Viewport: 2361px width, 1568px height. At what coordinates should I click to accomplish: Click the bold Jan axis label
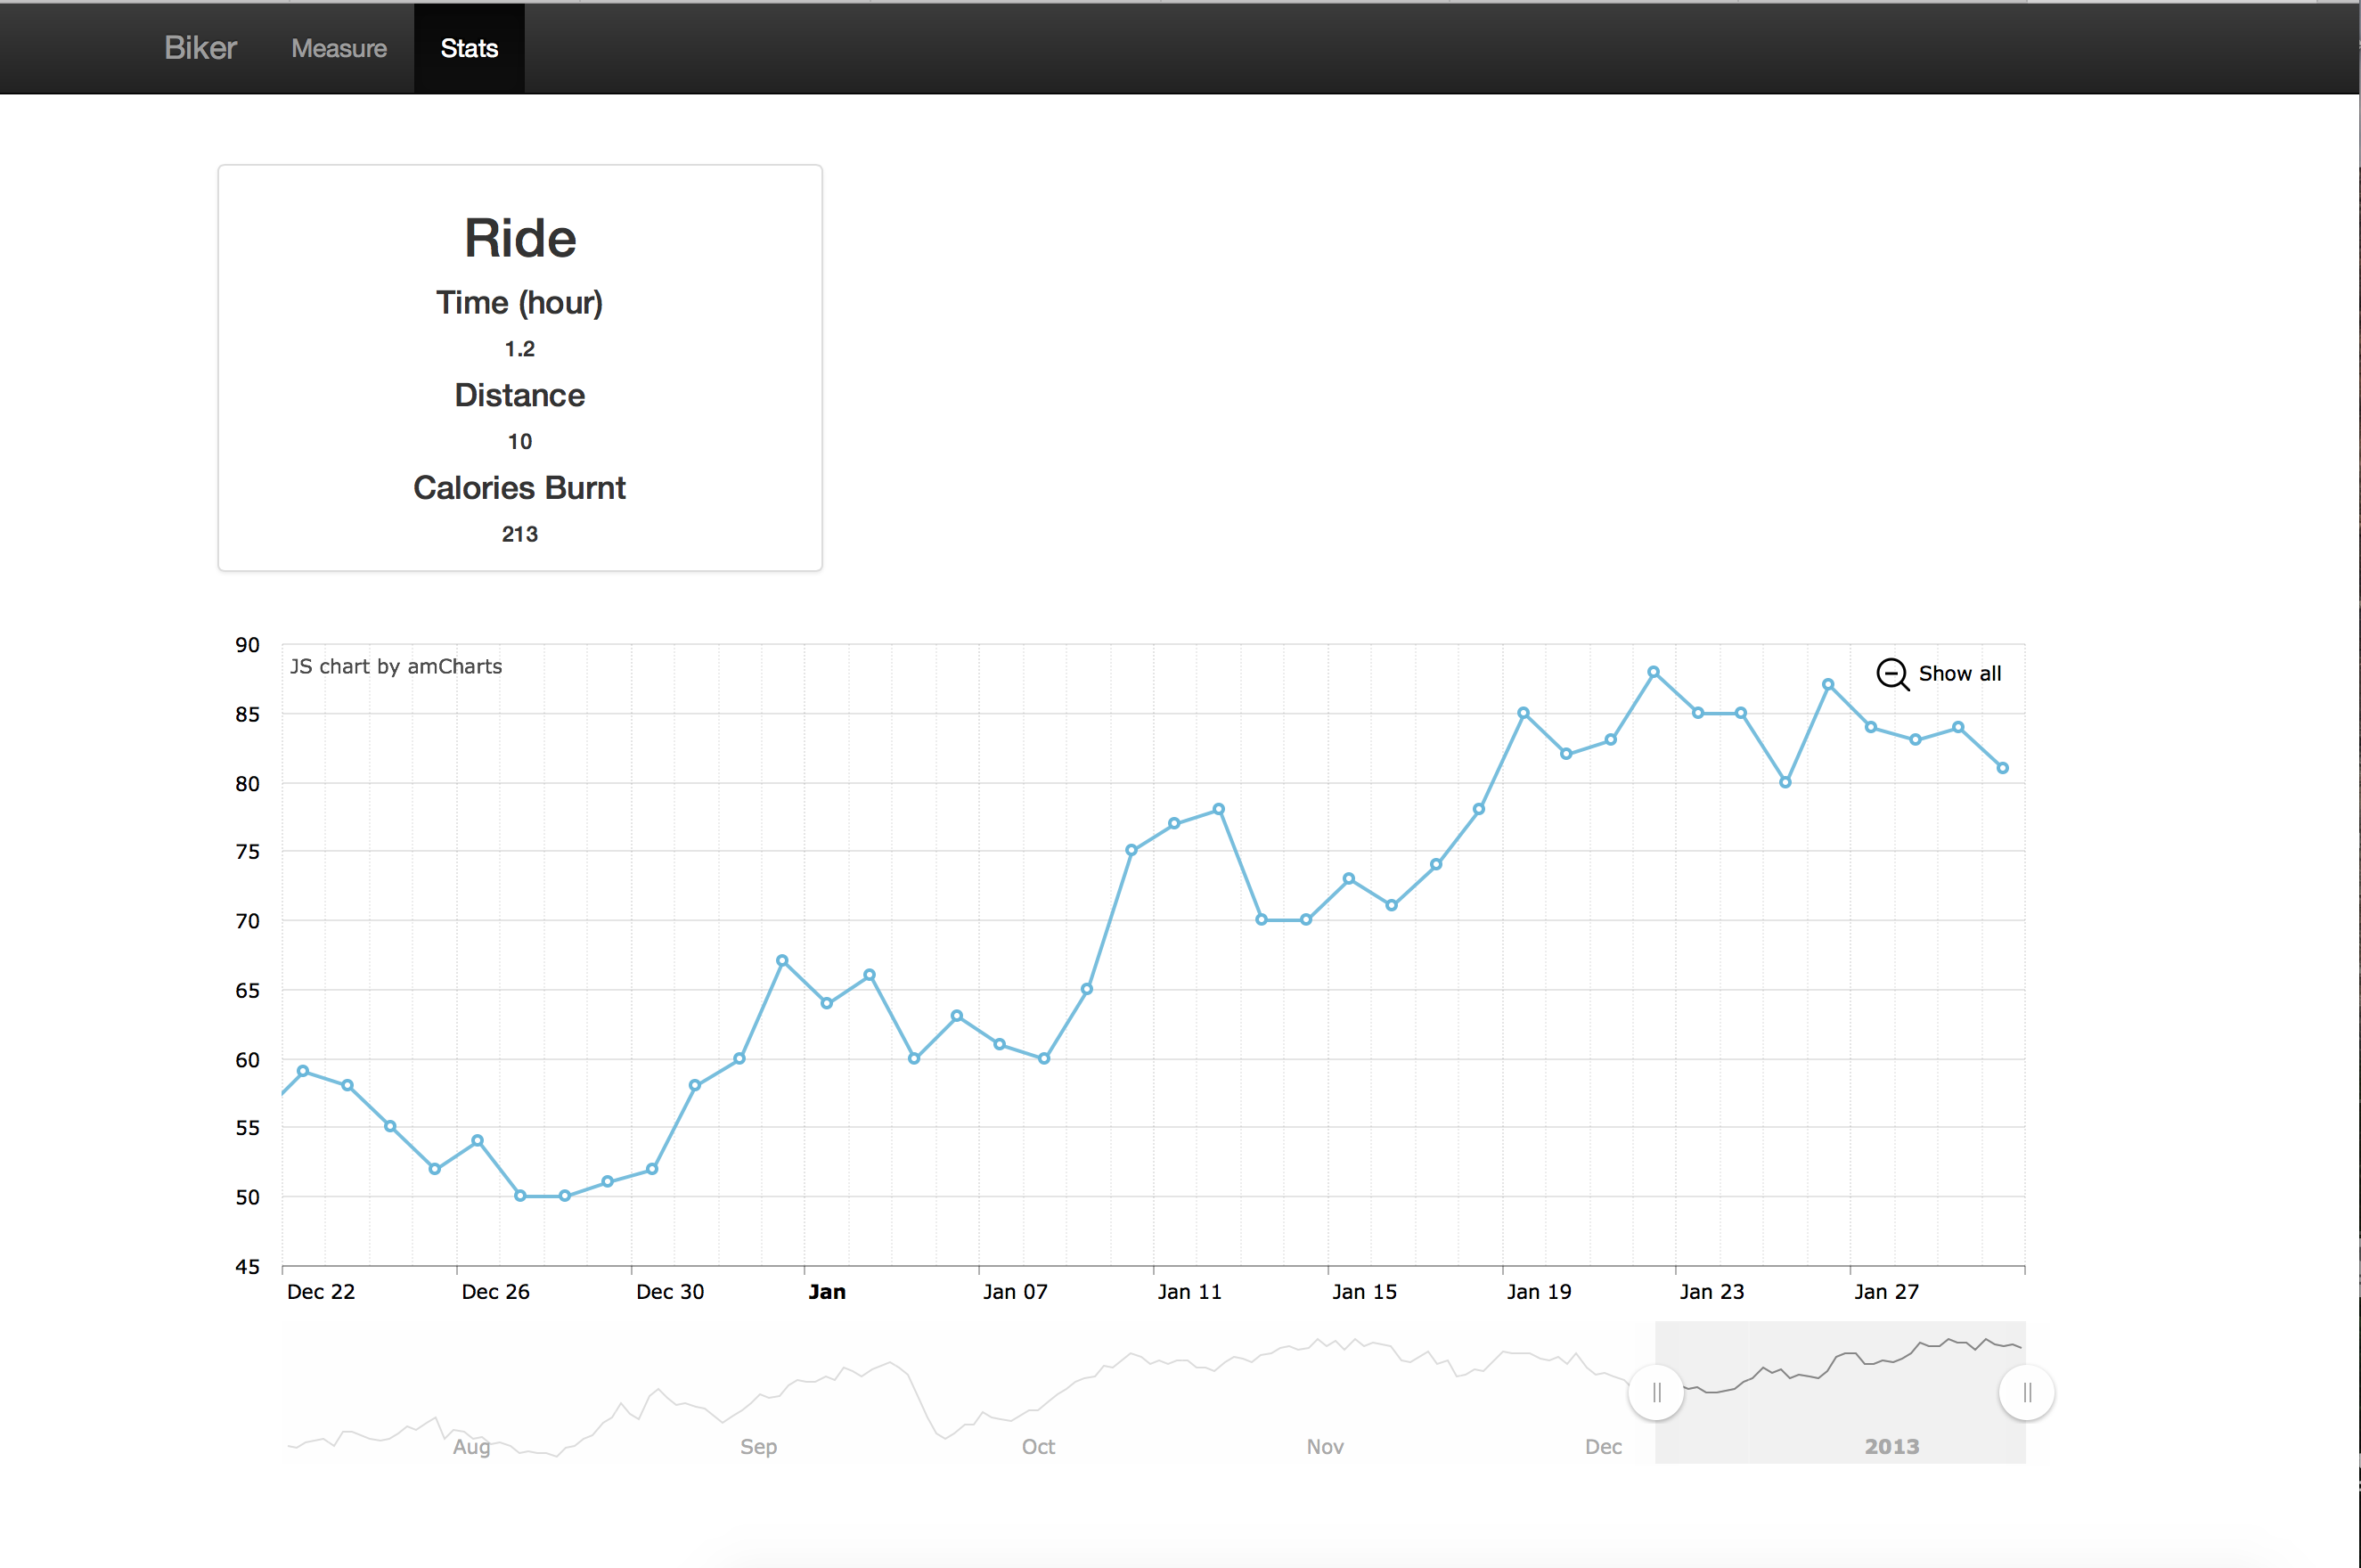pos(827,1292)
